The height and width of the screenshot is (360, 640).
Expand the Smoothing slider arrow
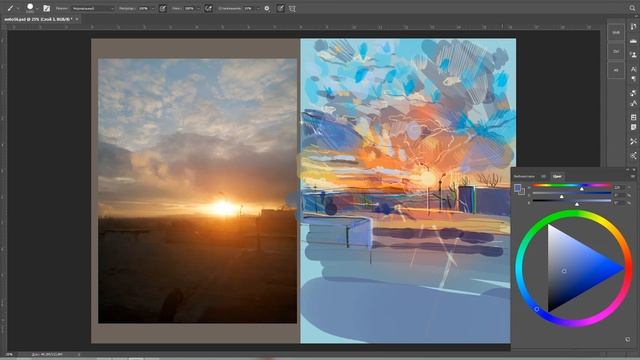(x=258, y=8)
